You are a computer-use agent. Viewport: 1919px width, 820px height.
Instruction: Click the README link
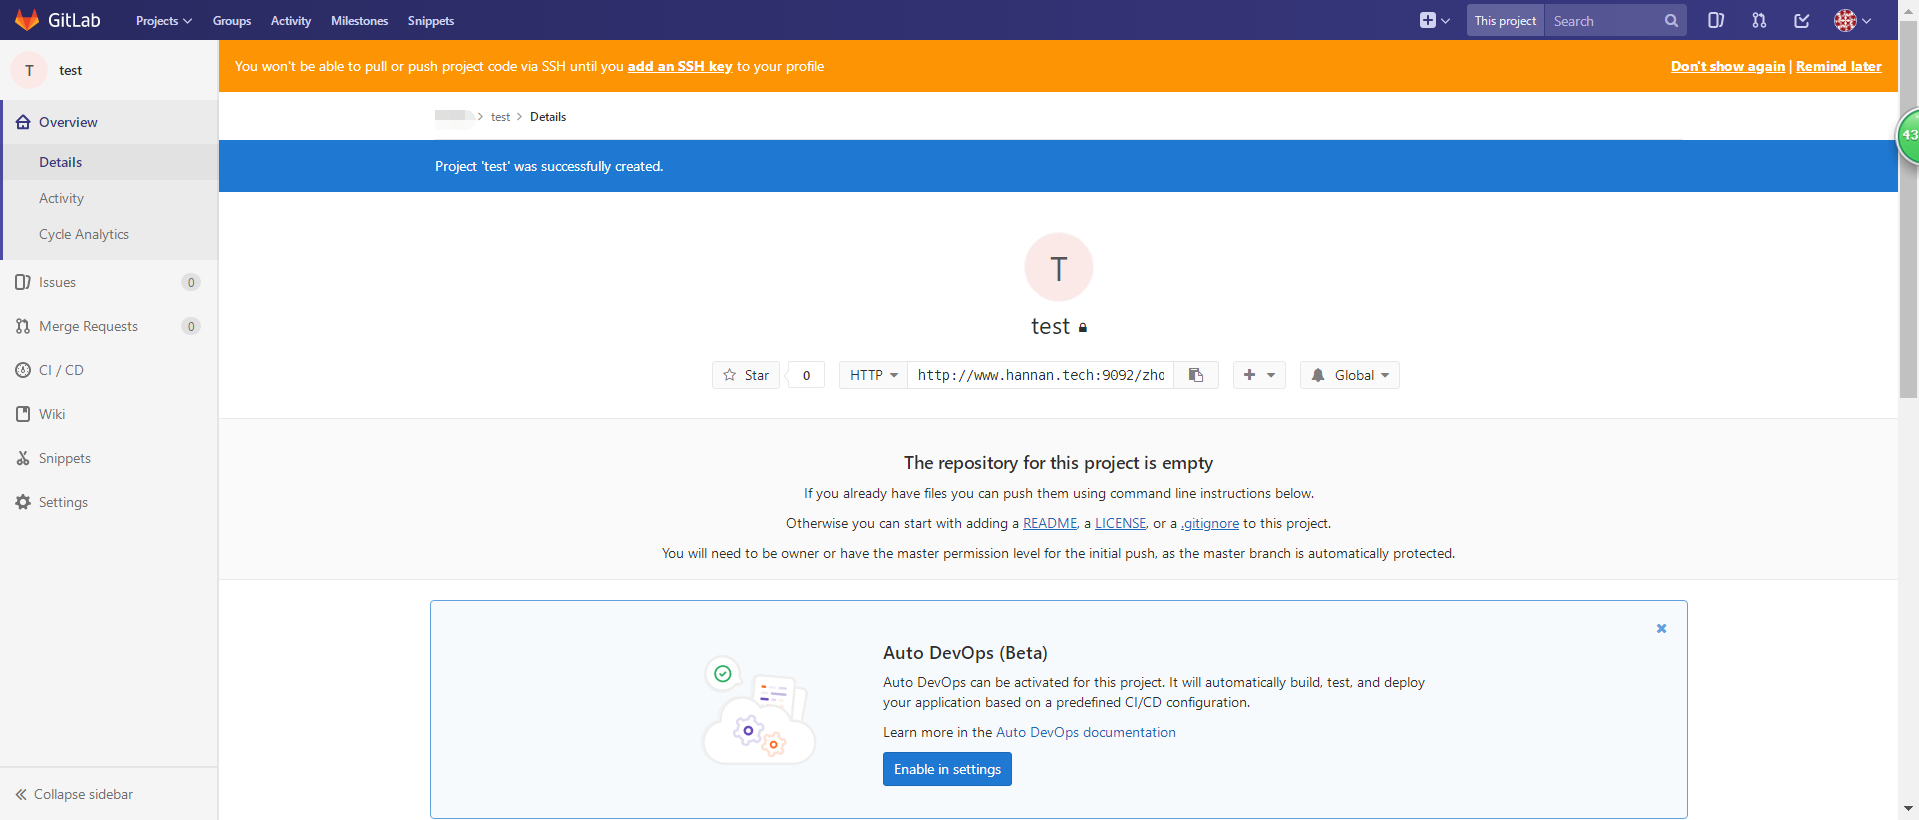tap(1050, 523)
